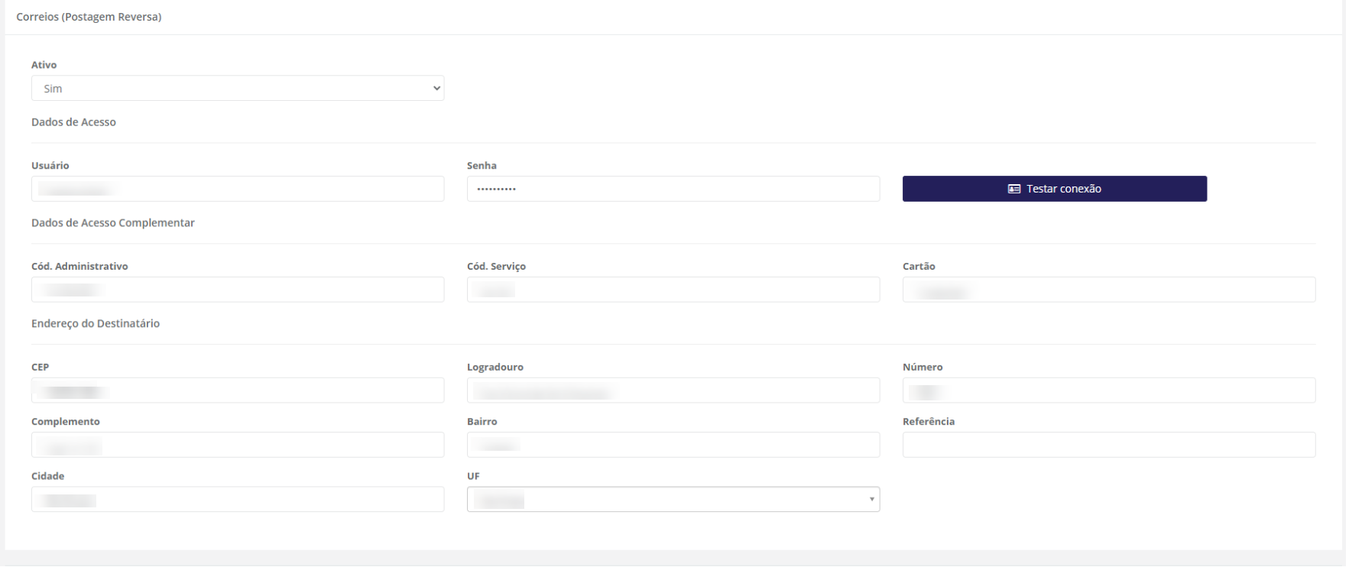Open the UF state dropdown

click(673, 499)
